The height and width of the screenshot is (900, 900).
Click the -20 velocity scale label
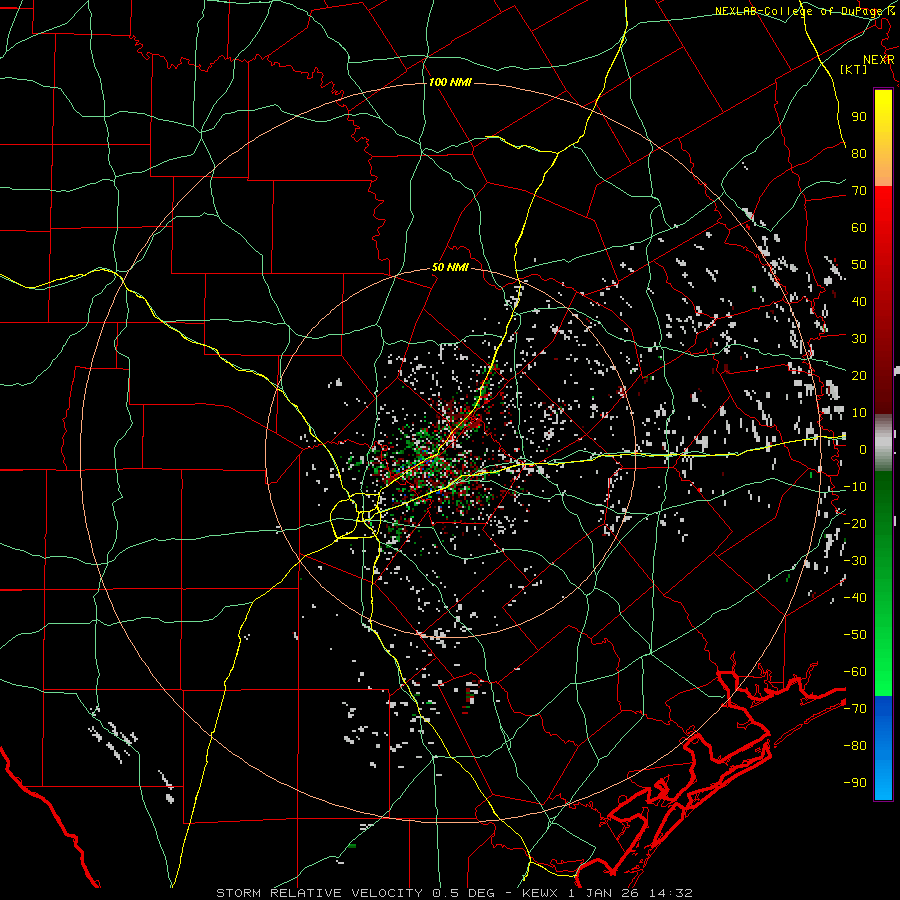pos(855,523)
